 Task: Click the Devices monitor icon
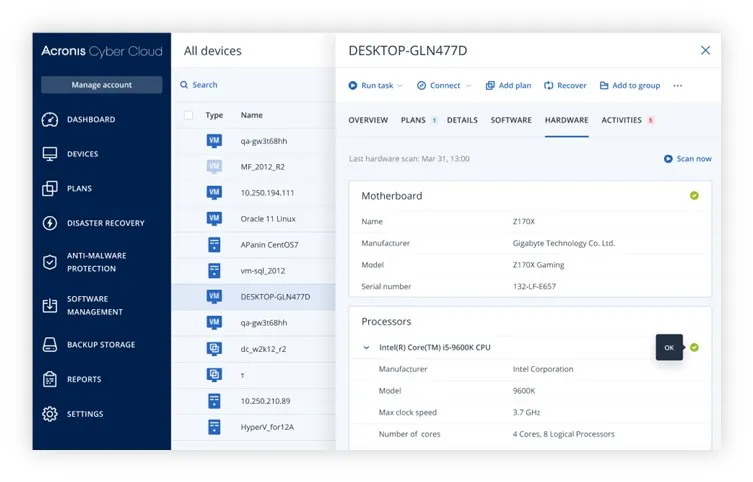pos(50,154)
